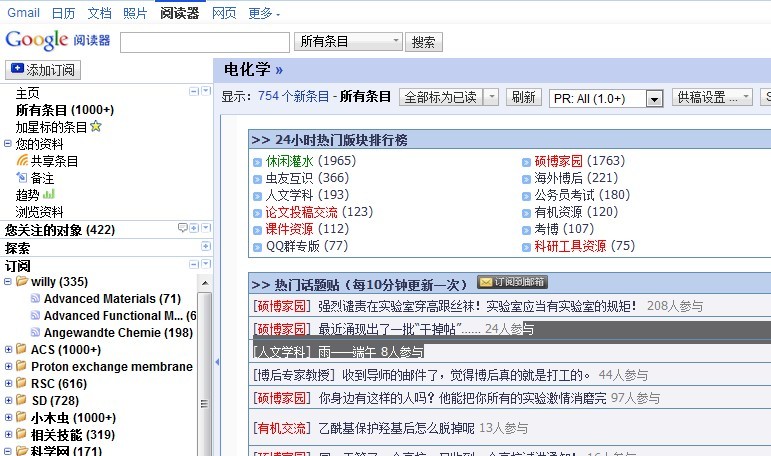Click the Google 阅读器 logo
Viewport: 771px width, 456px height.
point(58,40)
